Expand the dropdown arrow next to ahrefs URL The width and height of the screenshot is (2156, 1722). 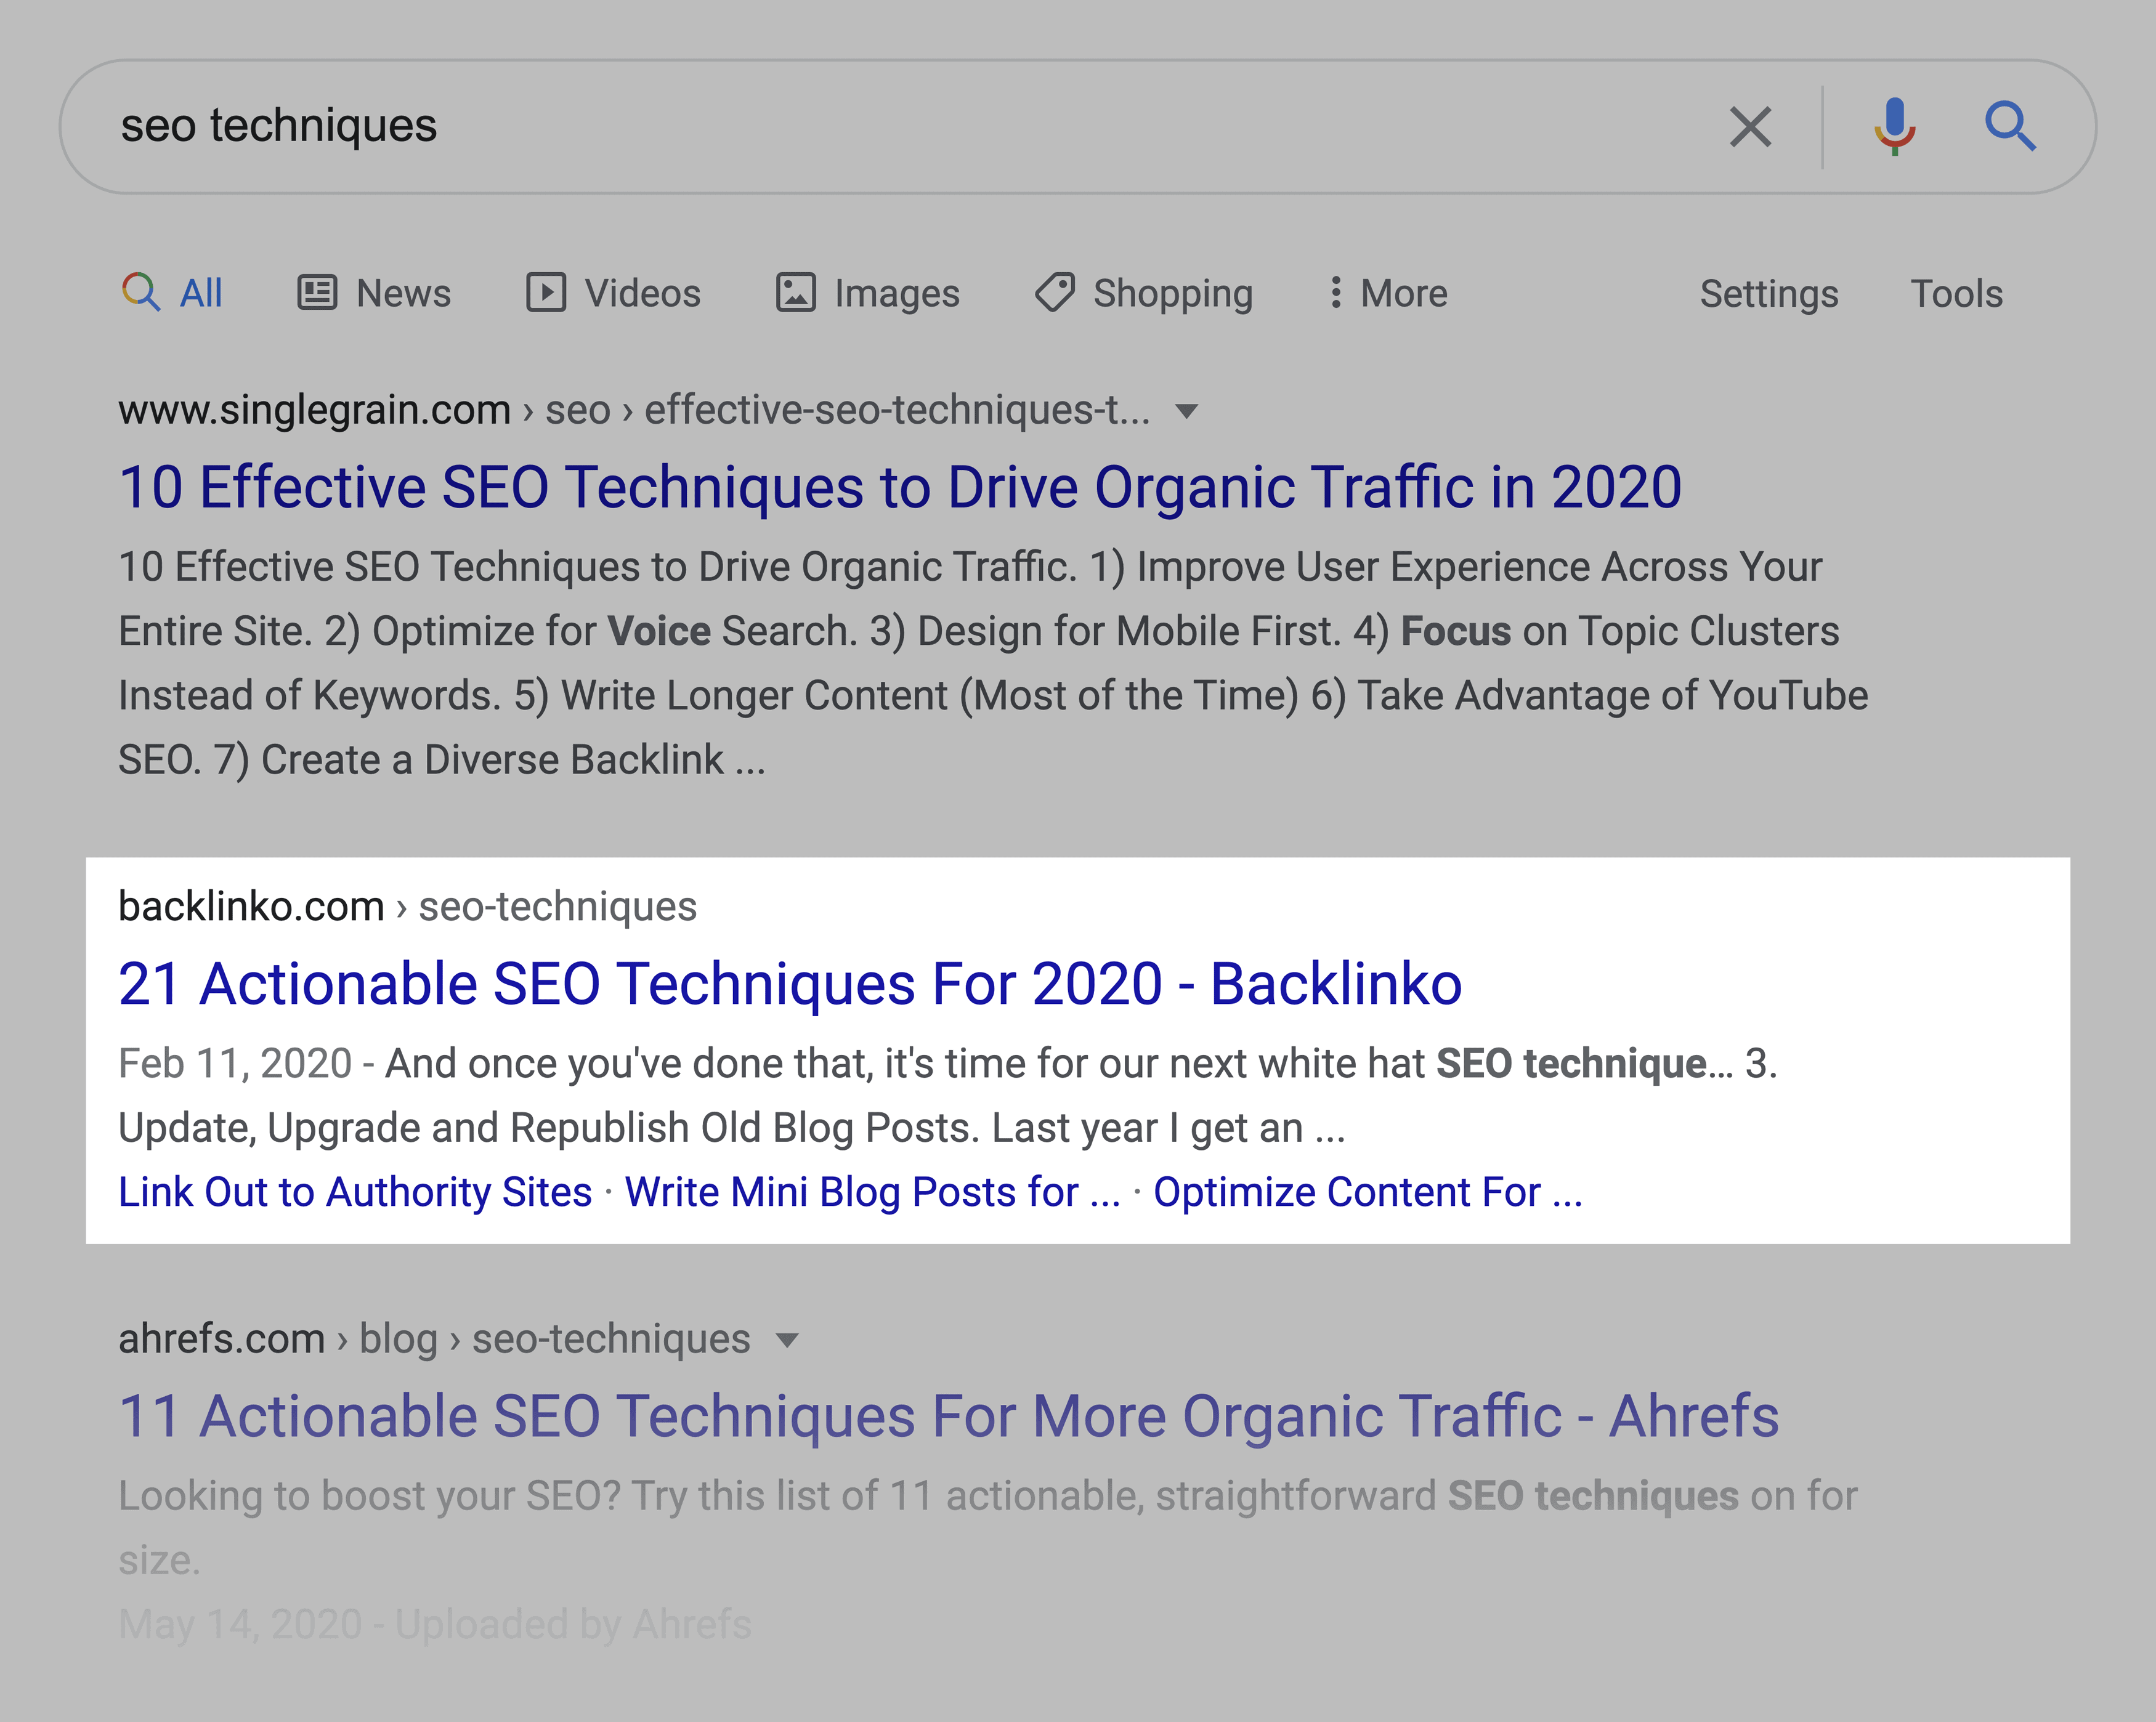click(787, 1340)
